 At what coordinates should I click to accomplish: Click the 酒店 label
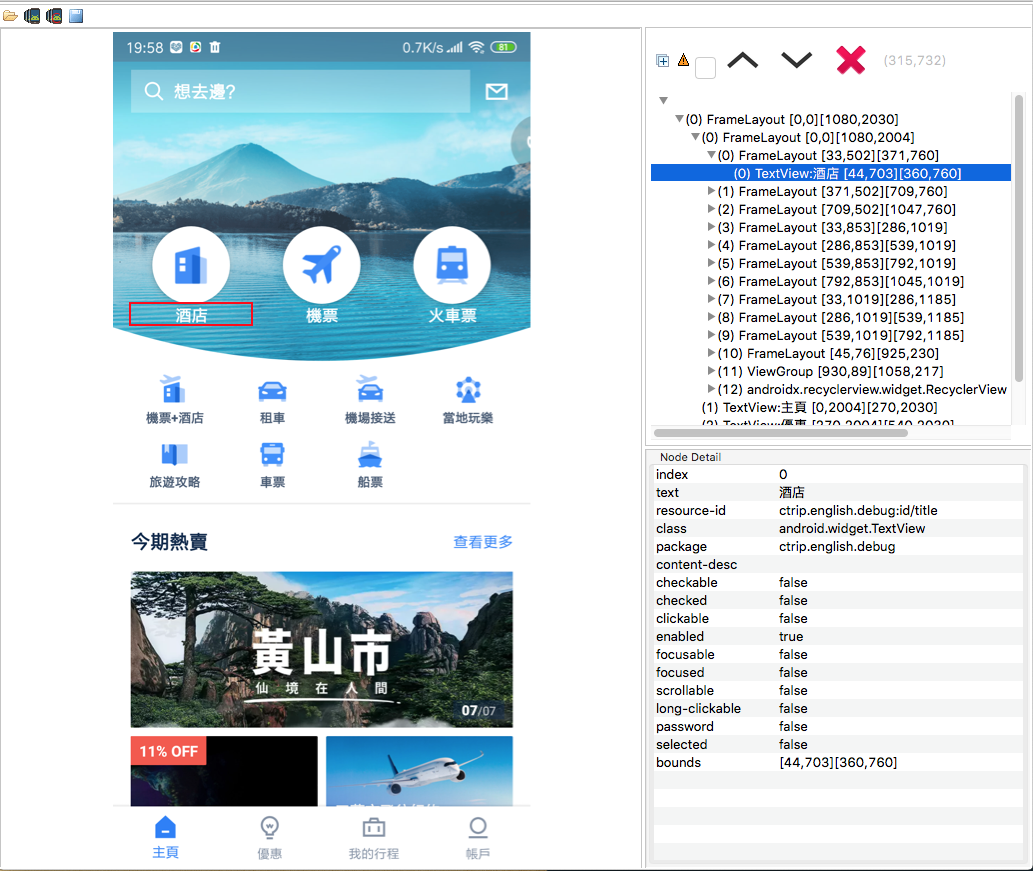click(x=191, y=315)
